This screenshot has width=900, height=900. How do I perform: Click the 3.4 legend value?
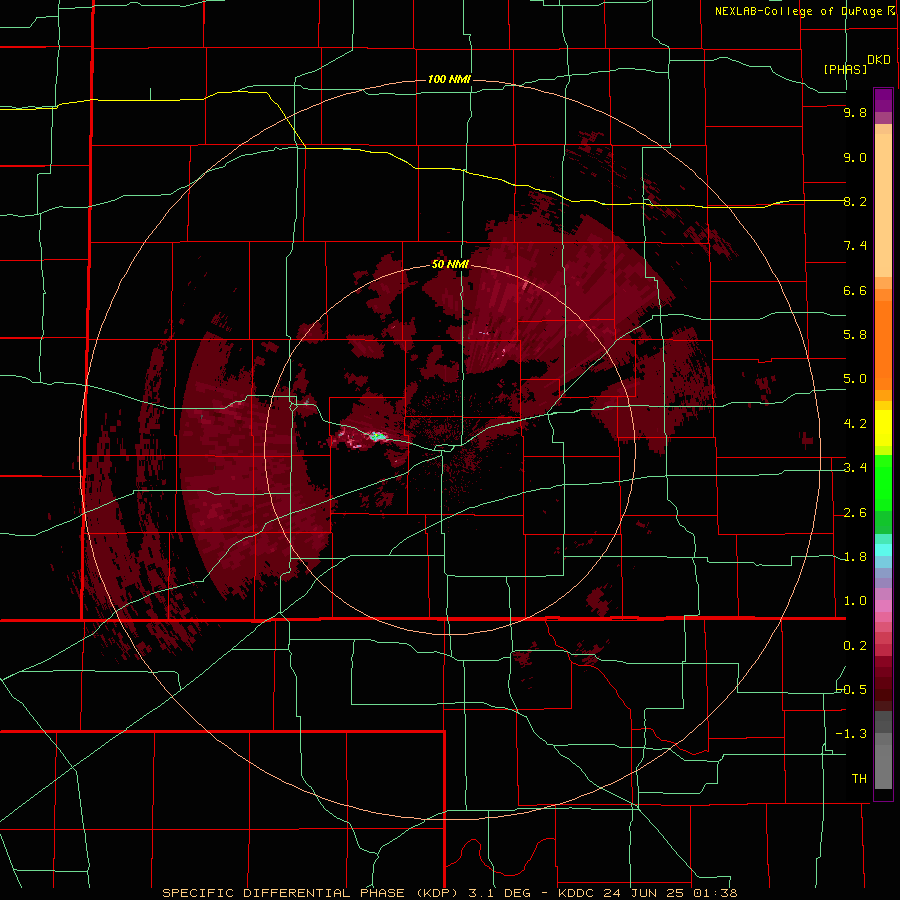[855, 468]
